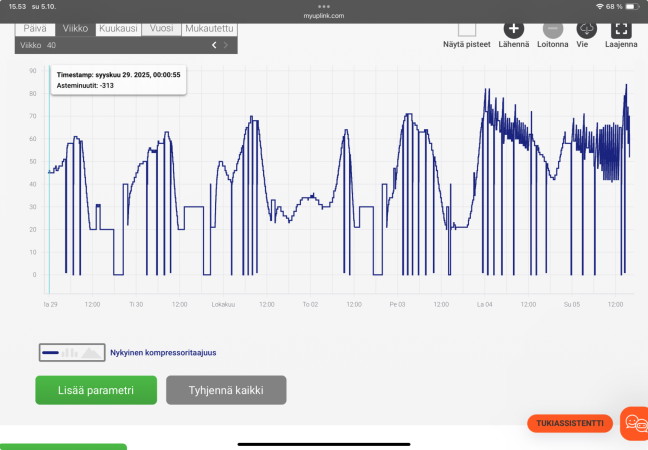The height and width of the screenshot is (450, 648).
Task: Open the Tukiassistentti support button
Action: pos(569,423)
